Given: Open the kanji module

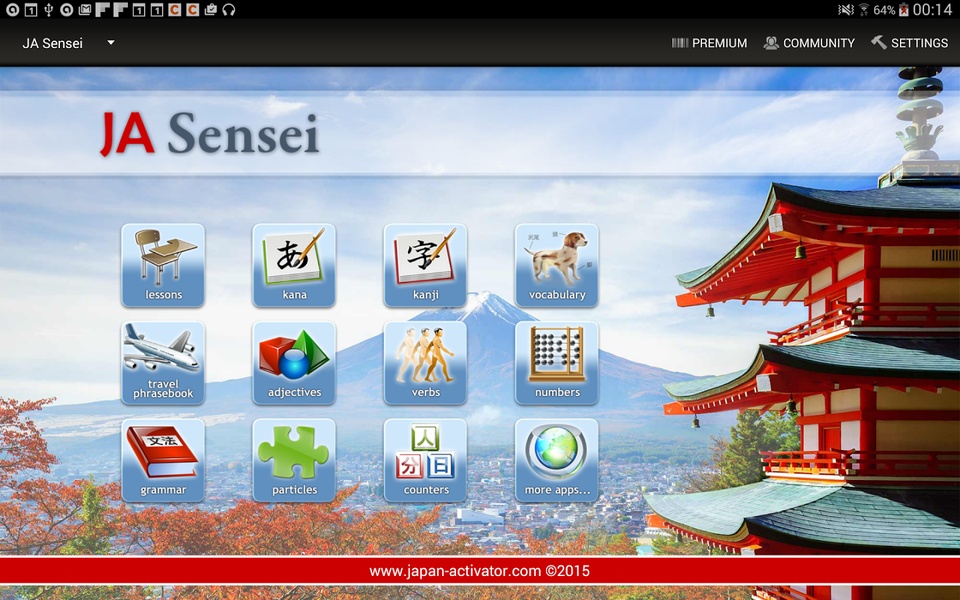Looking at the screenshot, I should coord(426,265).
